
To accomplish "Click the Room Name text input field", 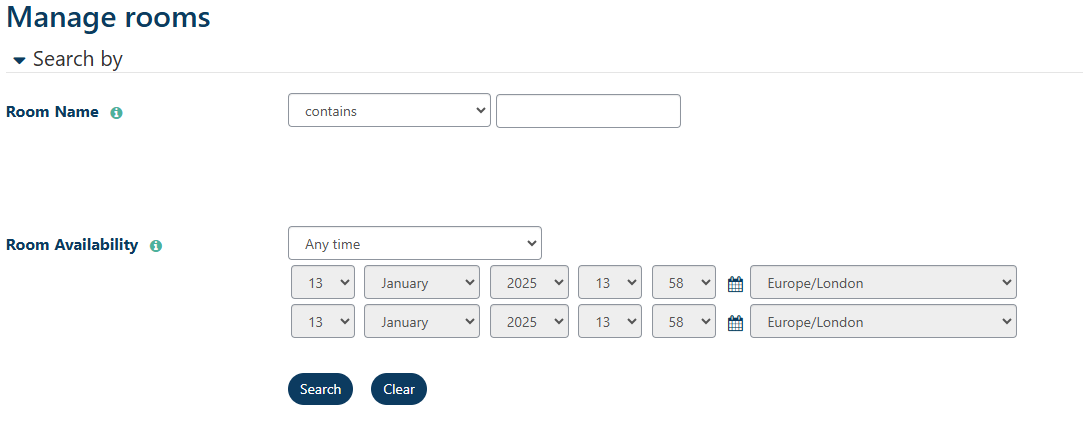I will [x=588, y=111].
